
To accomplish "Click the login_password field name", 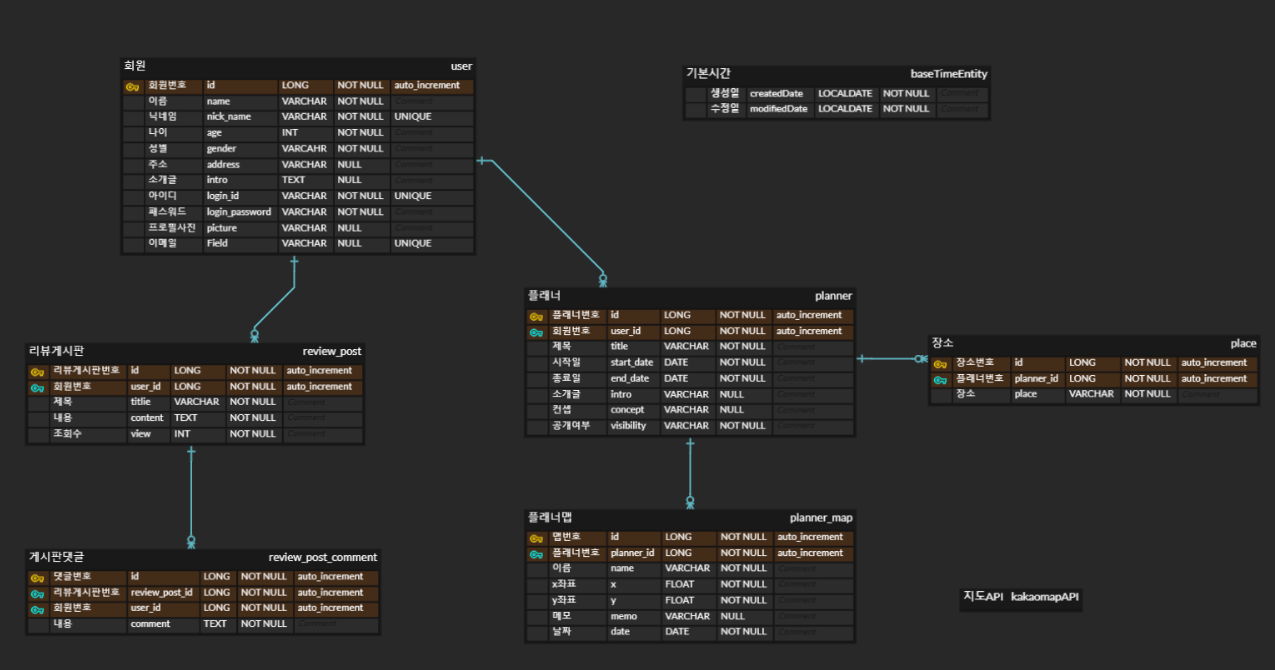I will point(239,212).
